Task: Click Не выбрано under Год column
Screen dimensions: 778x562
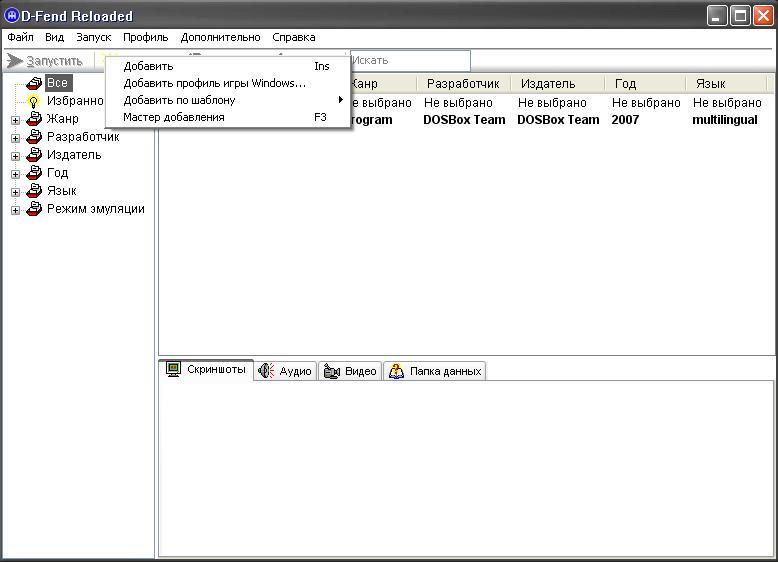Action: 646,103
